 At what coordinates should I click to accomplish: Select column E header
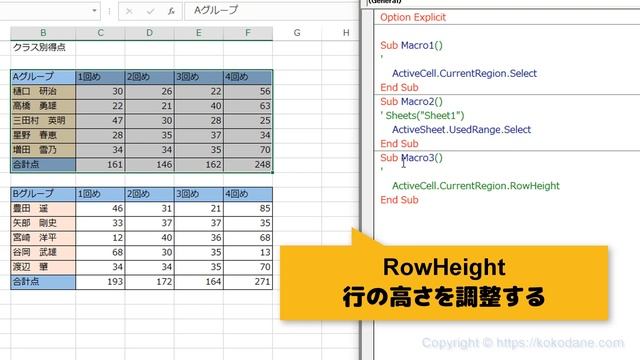coord(199,33)
